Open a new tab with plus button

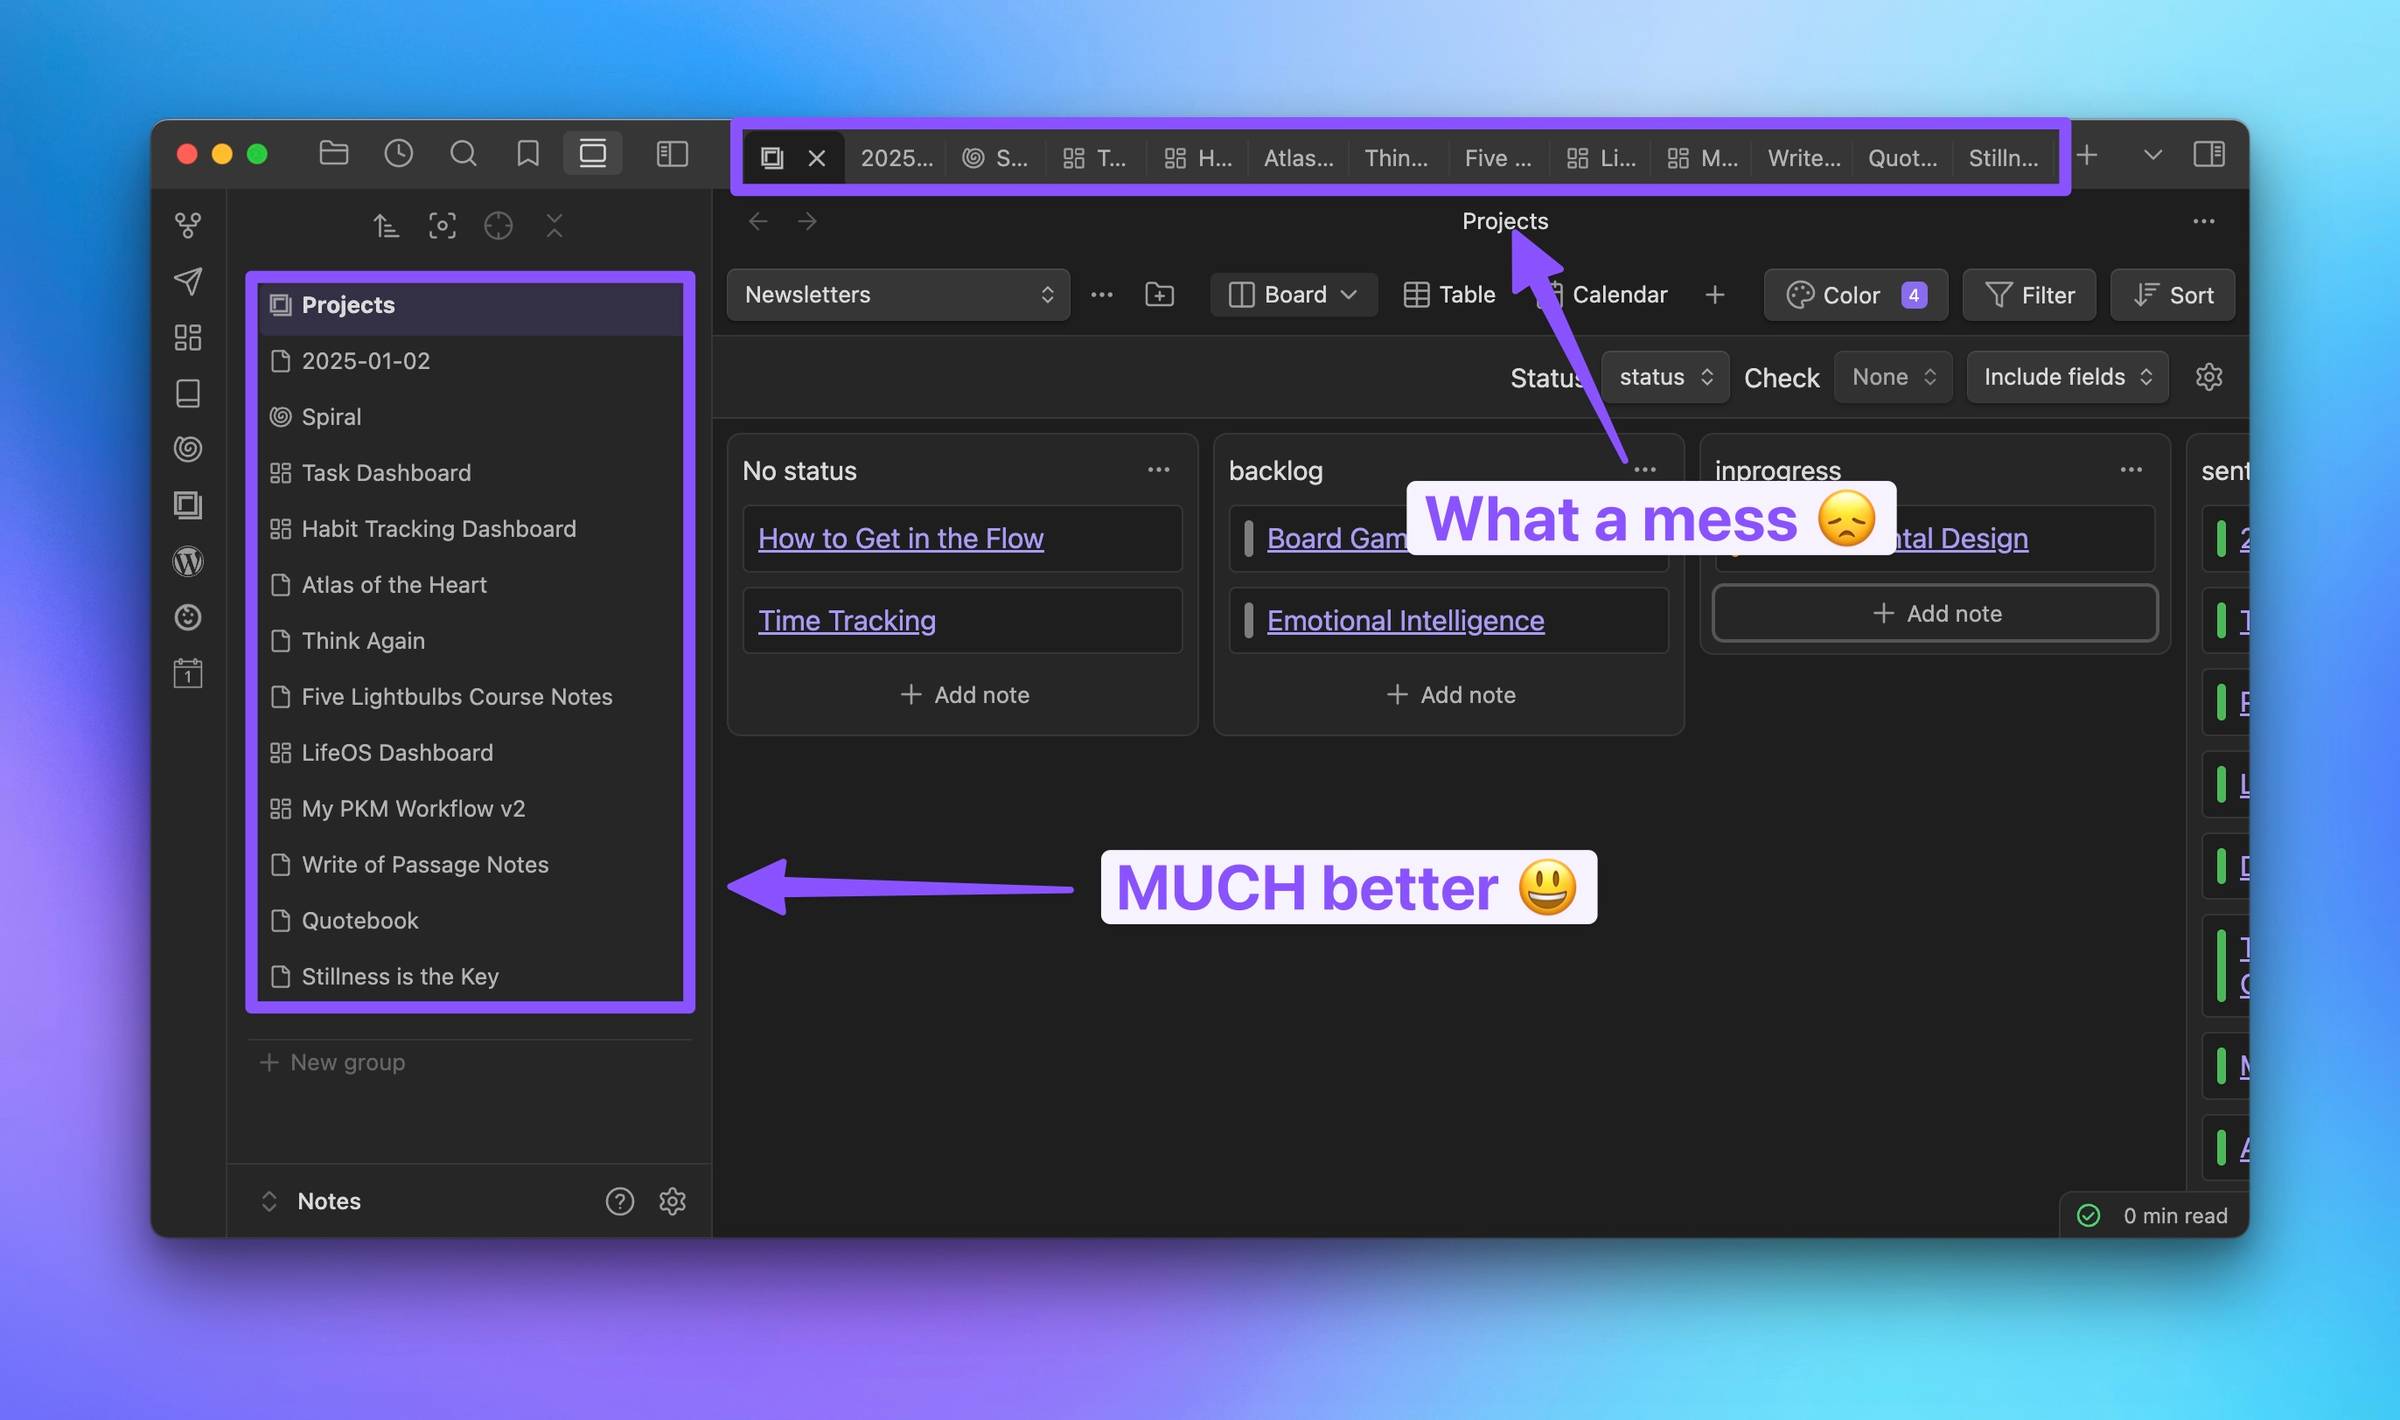click(2087, 155)
